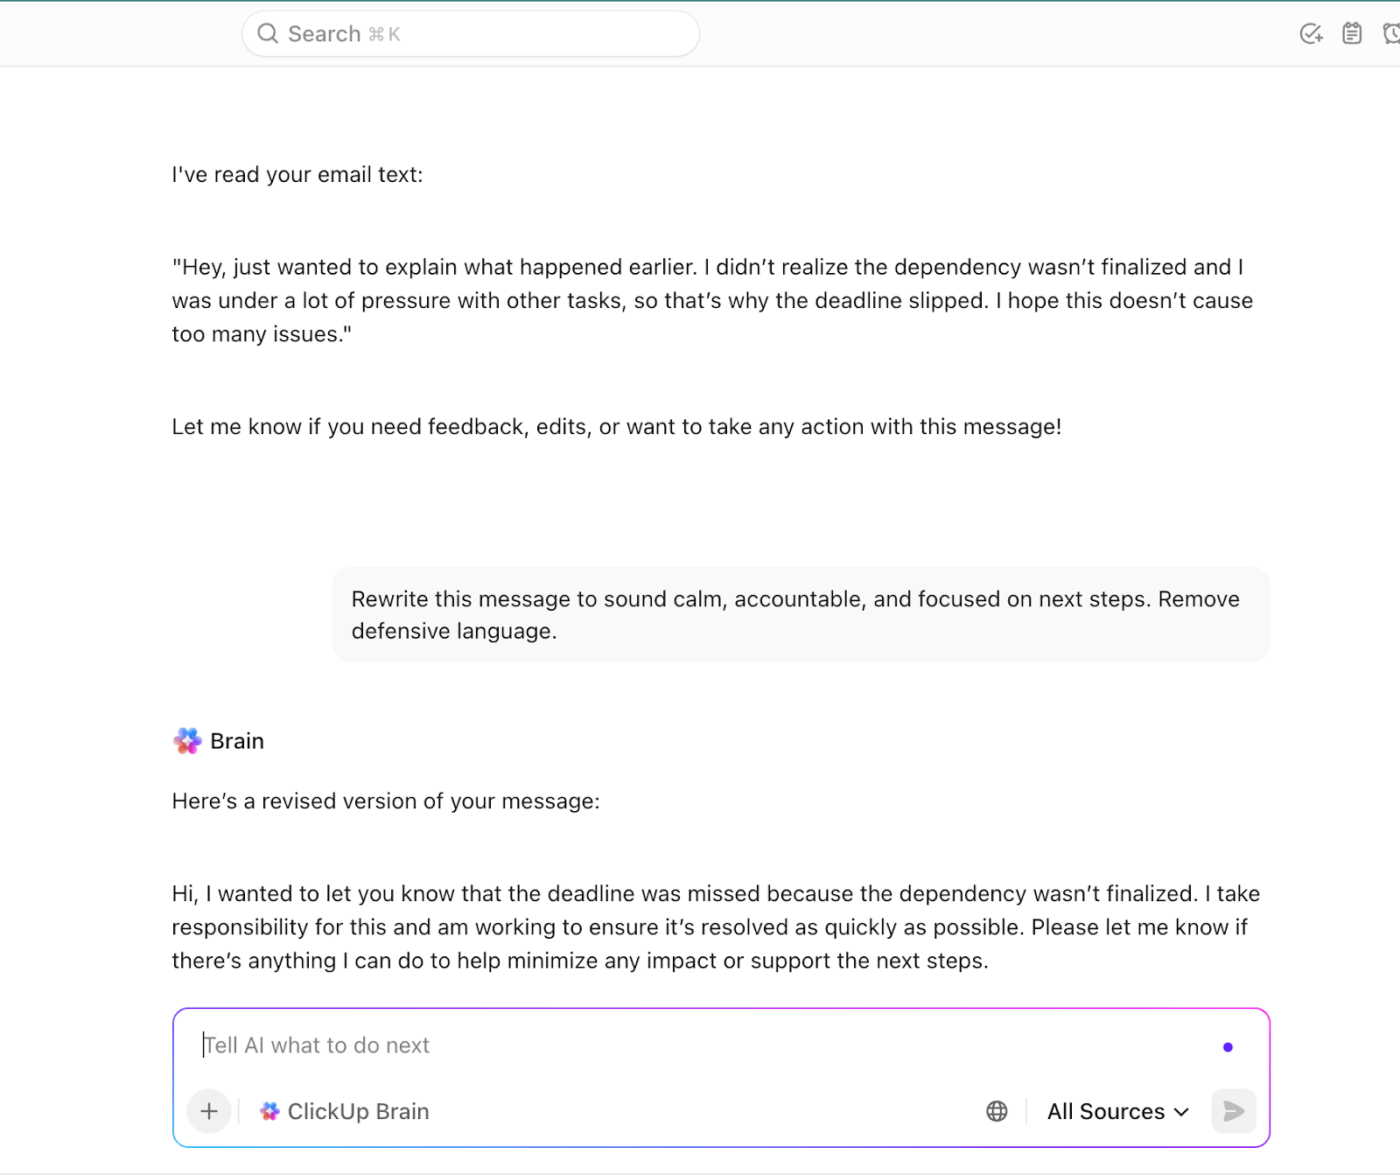Open the notepad icon in top toolbar
The height and width of the screenshot is (1175, 1400).
click(1352, 33)
